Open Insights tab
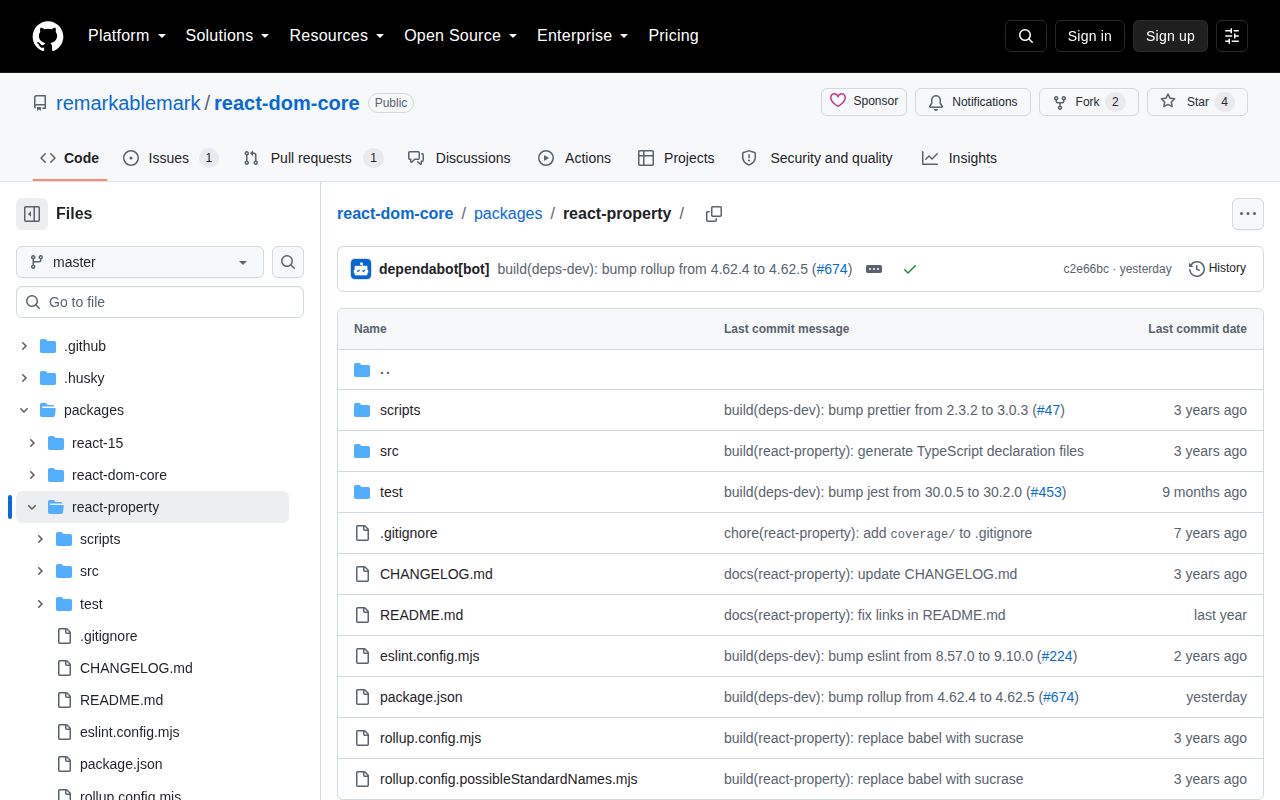The width and height of the screenshot is (1280, 800). click(959, 158)
